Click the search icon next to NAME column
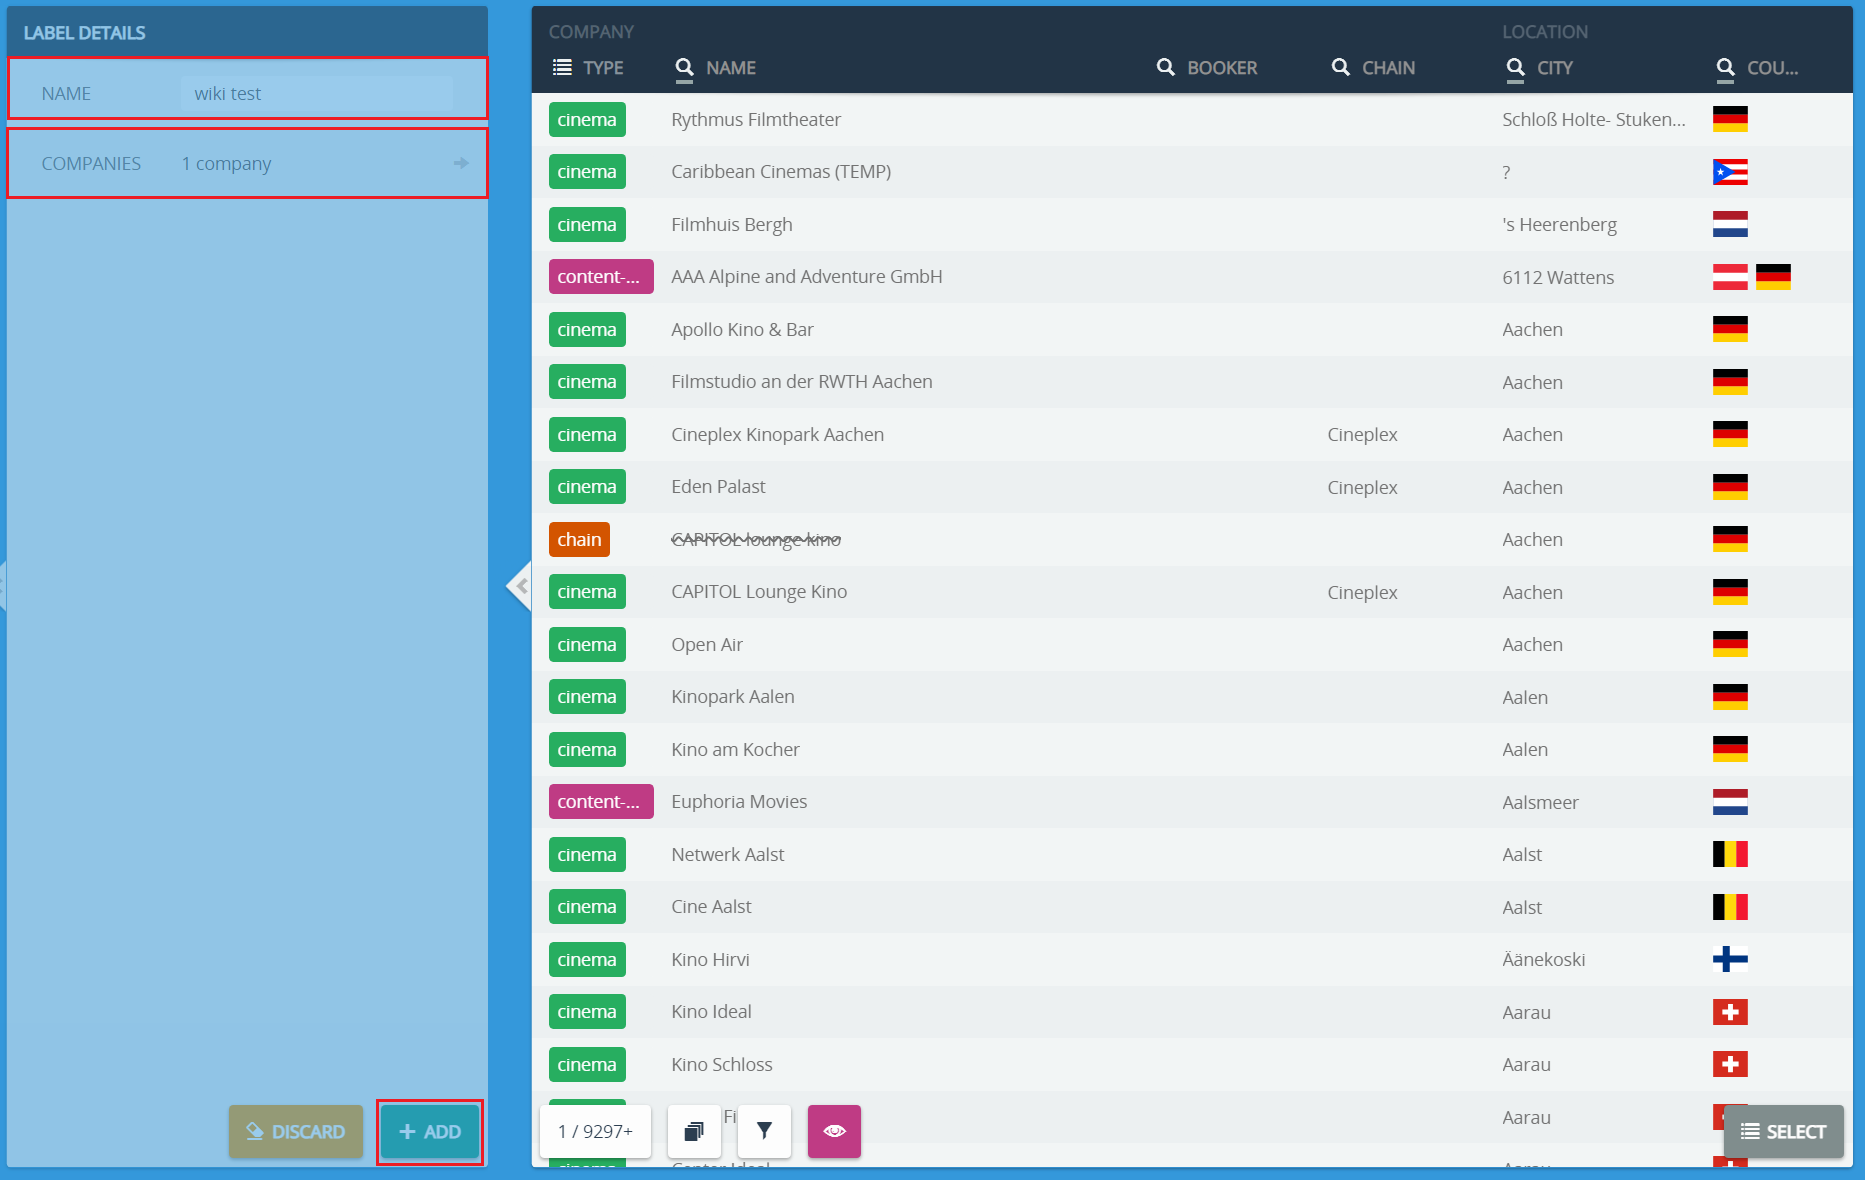The image size is (1865, 1180). (x=684, y=68)
